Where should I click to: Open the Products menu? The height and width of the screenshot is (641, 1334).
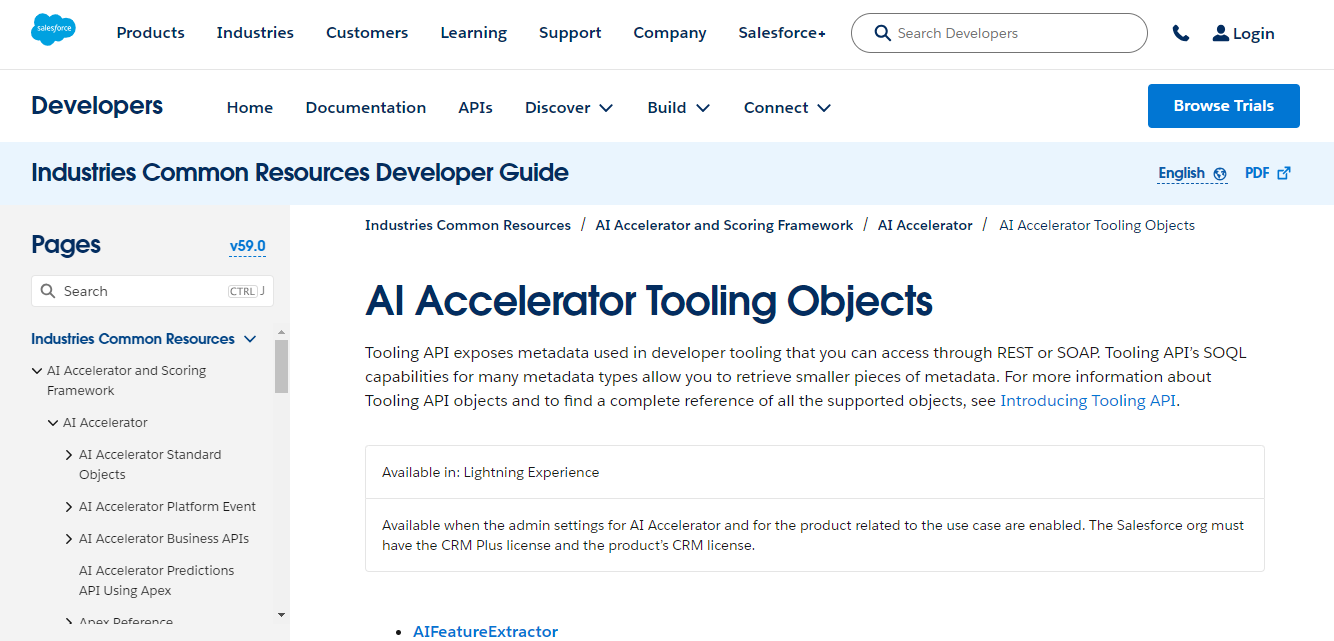click(x=151, y=33)
